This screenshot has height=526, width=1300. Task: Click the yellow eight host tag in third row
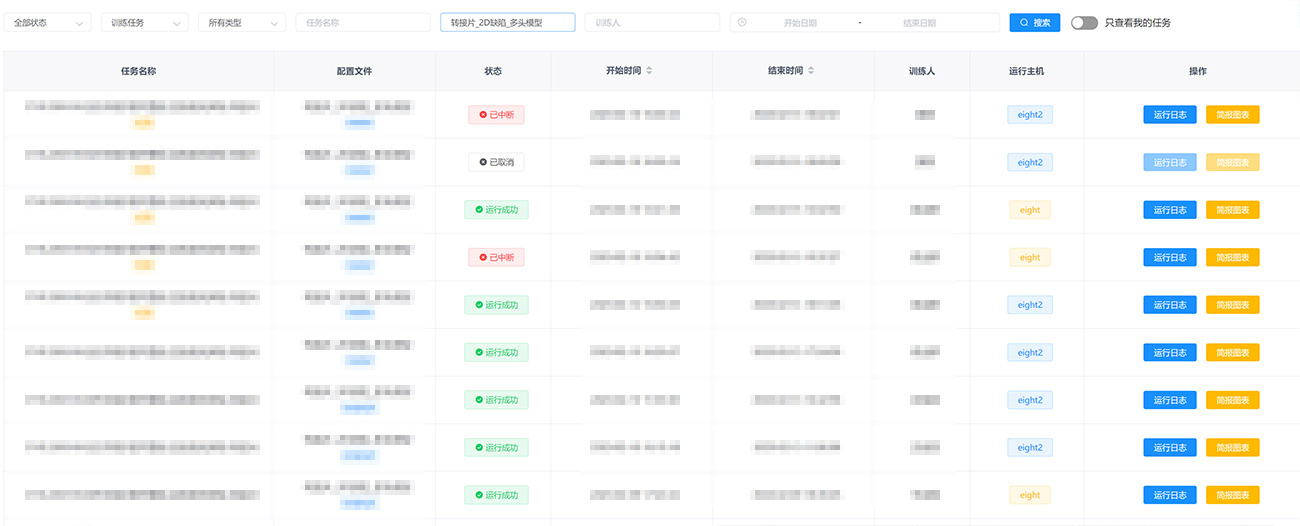click(1029, 210)
